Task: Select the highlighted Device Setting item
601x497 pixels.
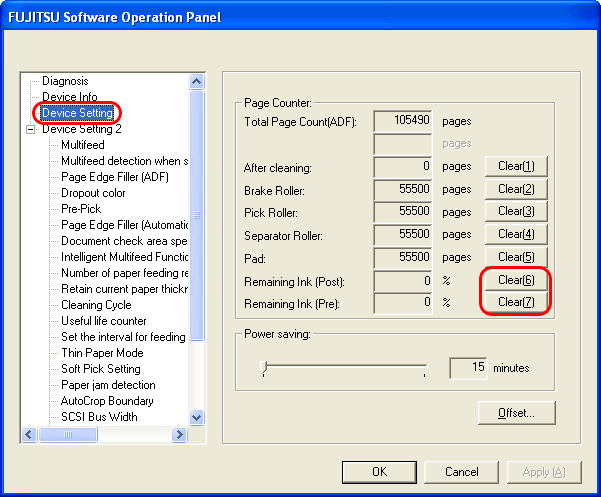Action: [x=77, y=113]
